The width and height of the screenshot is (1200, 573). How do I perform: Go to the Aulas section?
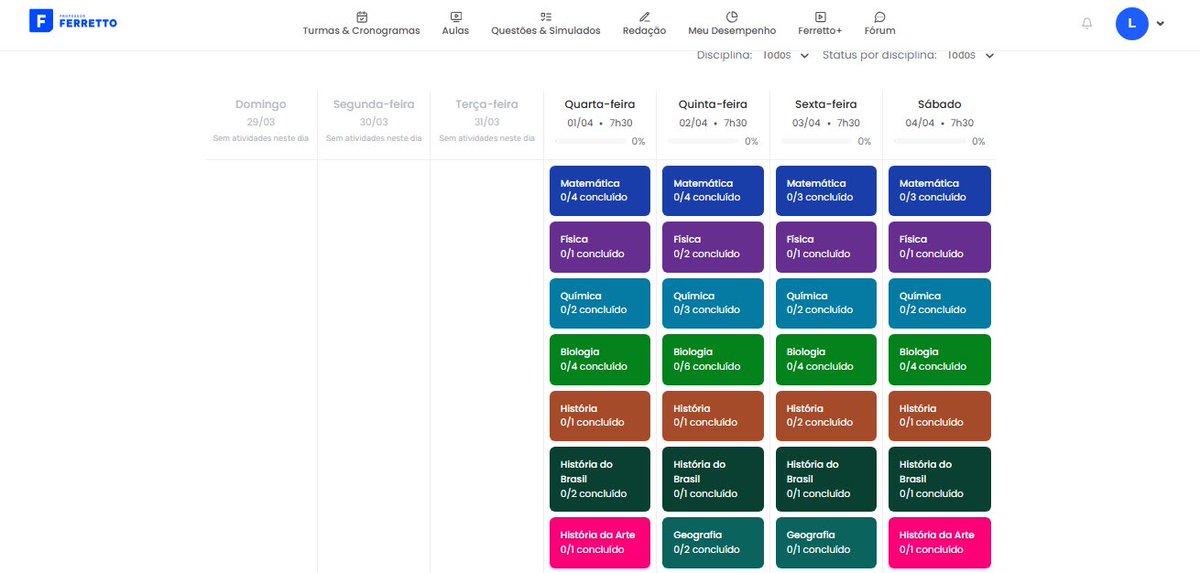point(456,31)
